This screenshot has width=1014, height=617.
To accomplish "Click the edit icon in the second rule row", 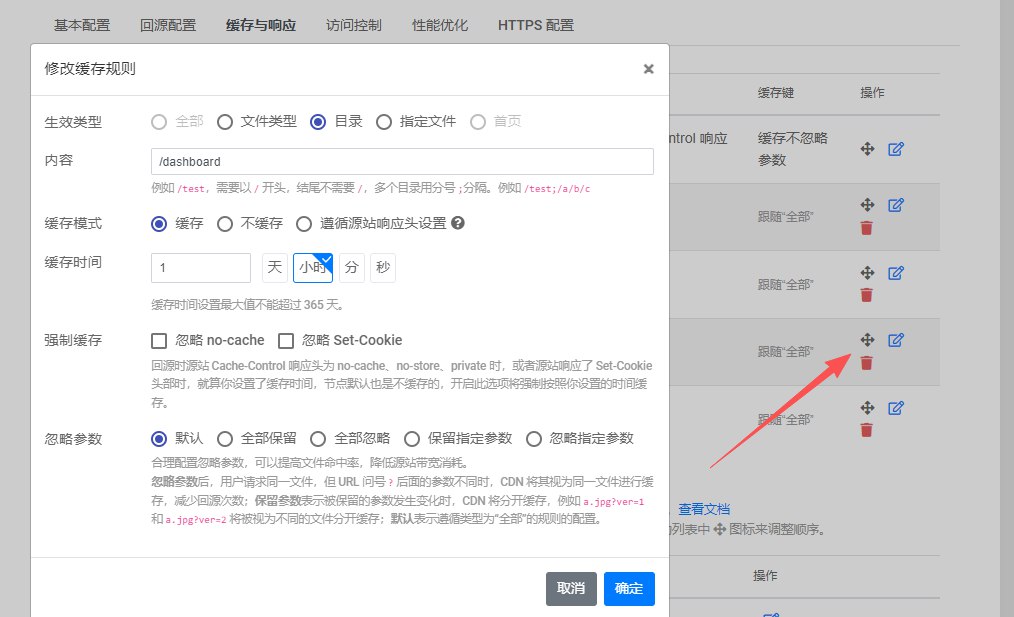I will tap(896, 205).
